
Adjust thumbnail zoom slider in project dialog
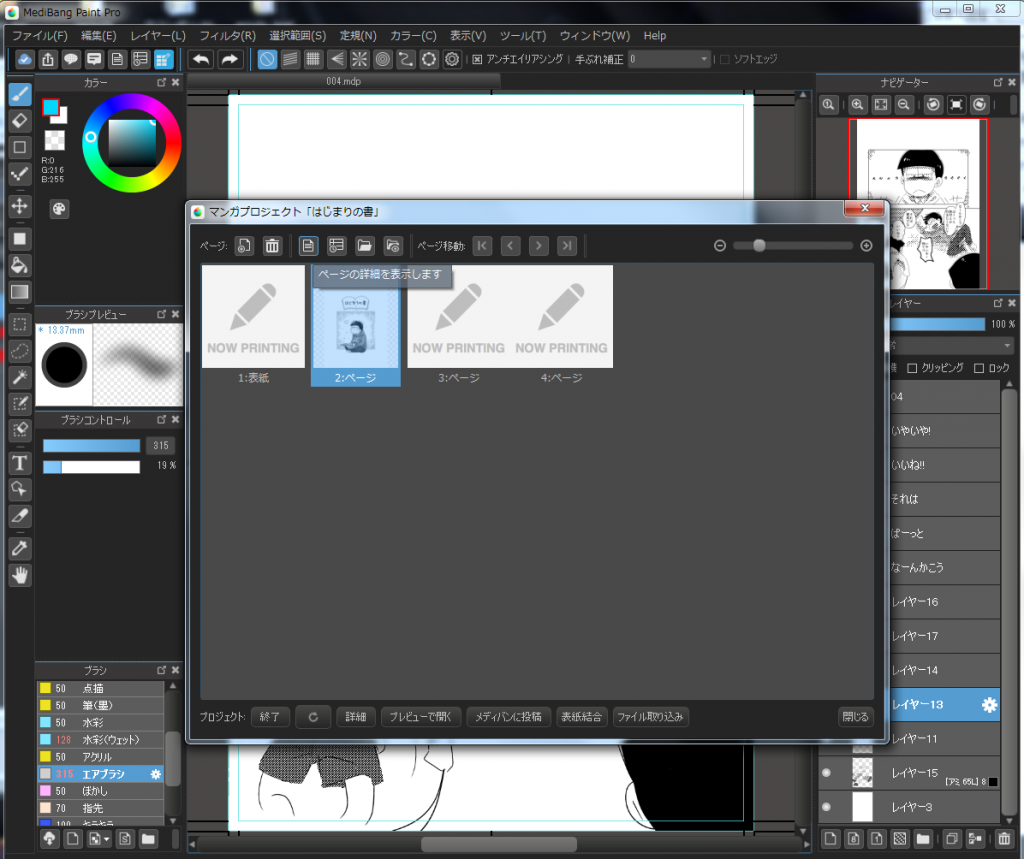tap(793, 246)
